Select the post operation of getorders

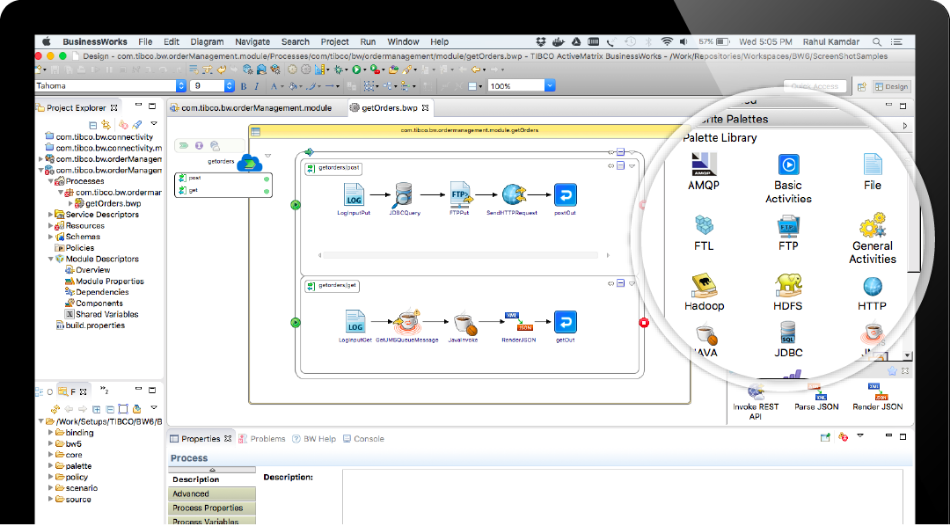tap(223, 178)
